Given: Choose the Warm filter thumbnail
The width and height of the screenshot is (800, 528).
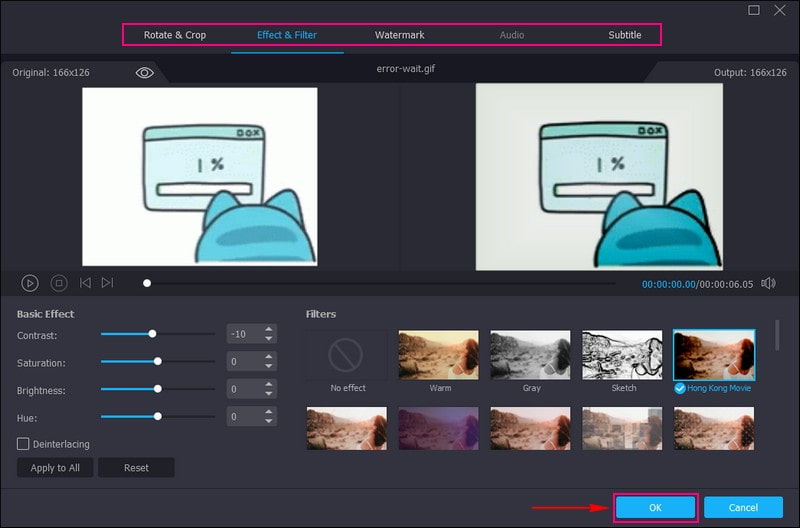Looking at the screenshot, I should pos(439,355).
